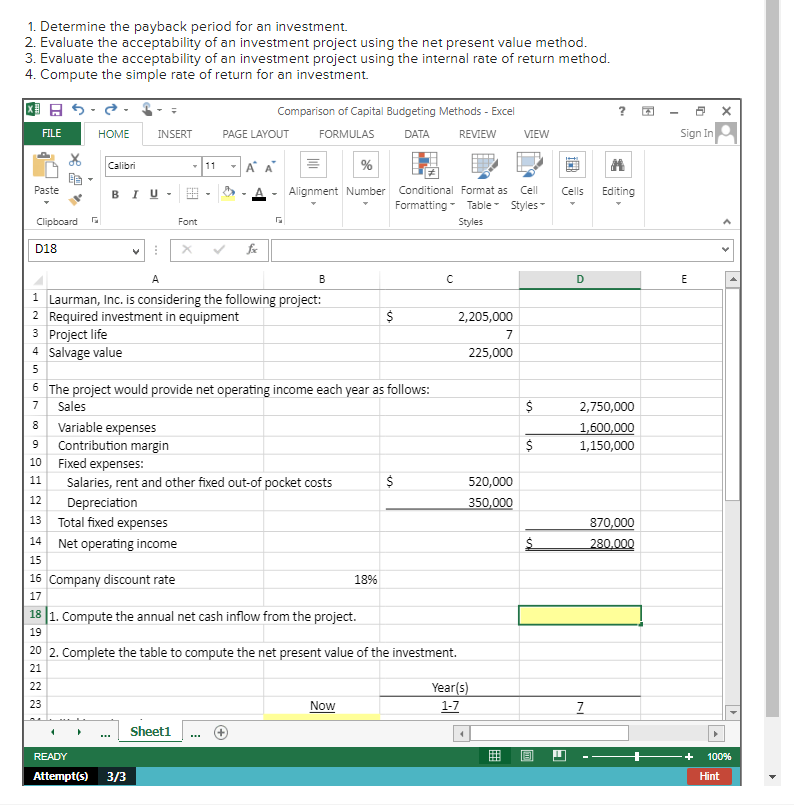Click the Zoom in plus button
This screenshot has height=806, width=794.
coord(689,756)
